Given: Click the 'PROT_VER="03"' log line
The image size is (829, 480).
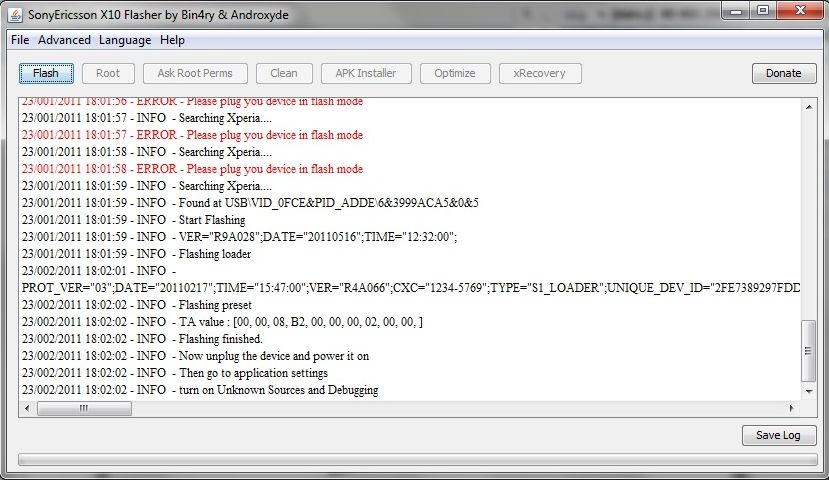Looking at the screenshot, I should (411, 288).
